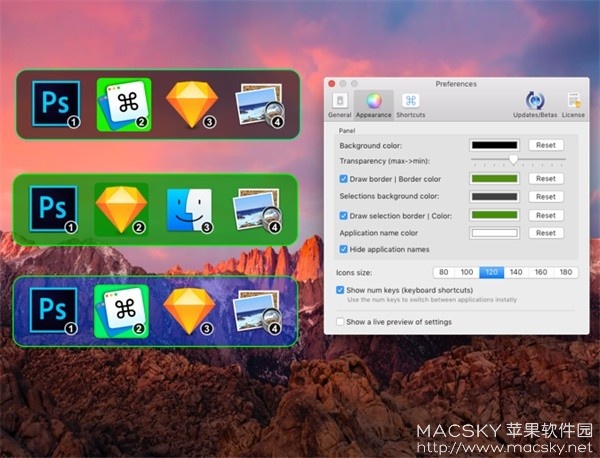Close the Preferences window
This screenshot has height=458, width=600.
pos(332,83)
